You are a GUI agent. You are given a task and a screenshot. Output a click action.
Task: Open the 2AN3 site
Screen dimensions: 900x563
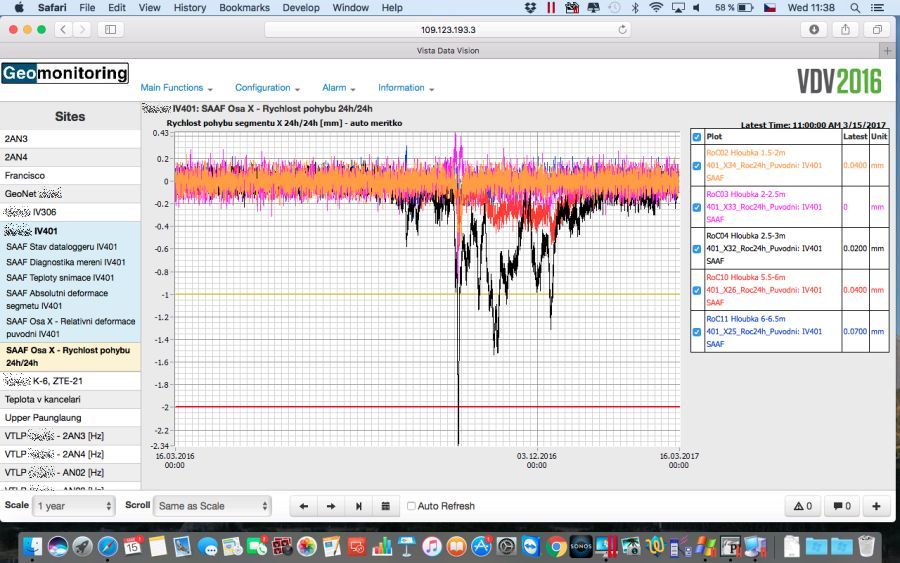70,139
